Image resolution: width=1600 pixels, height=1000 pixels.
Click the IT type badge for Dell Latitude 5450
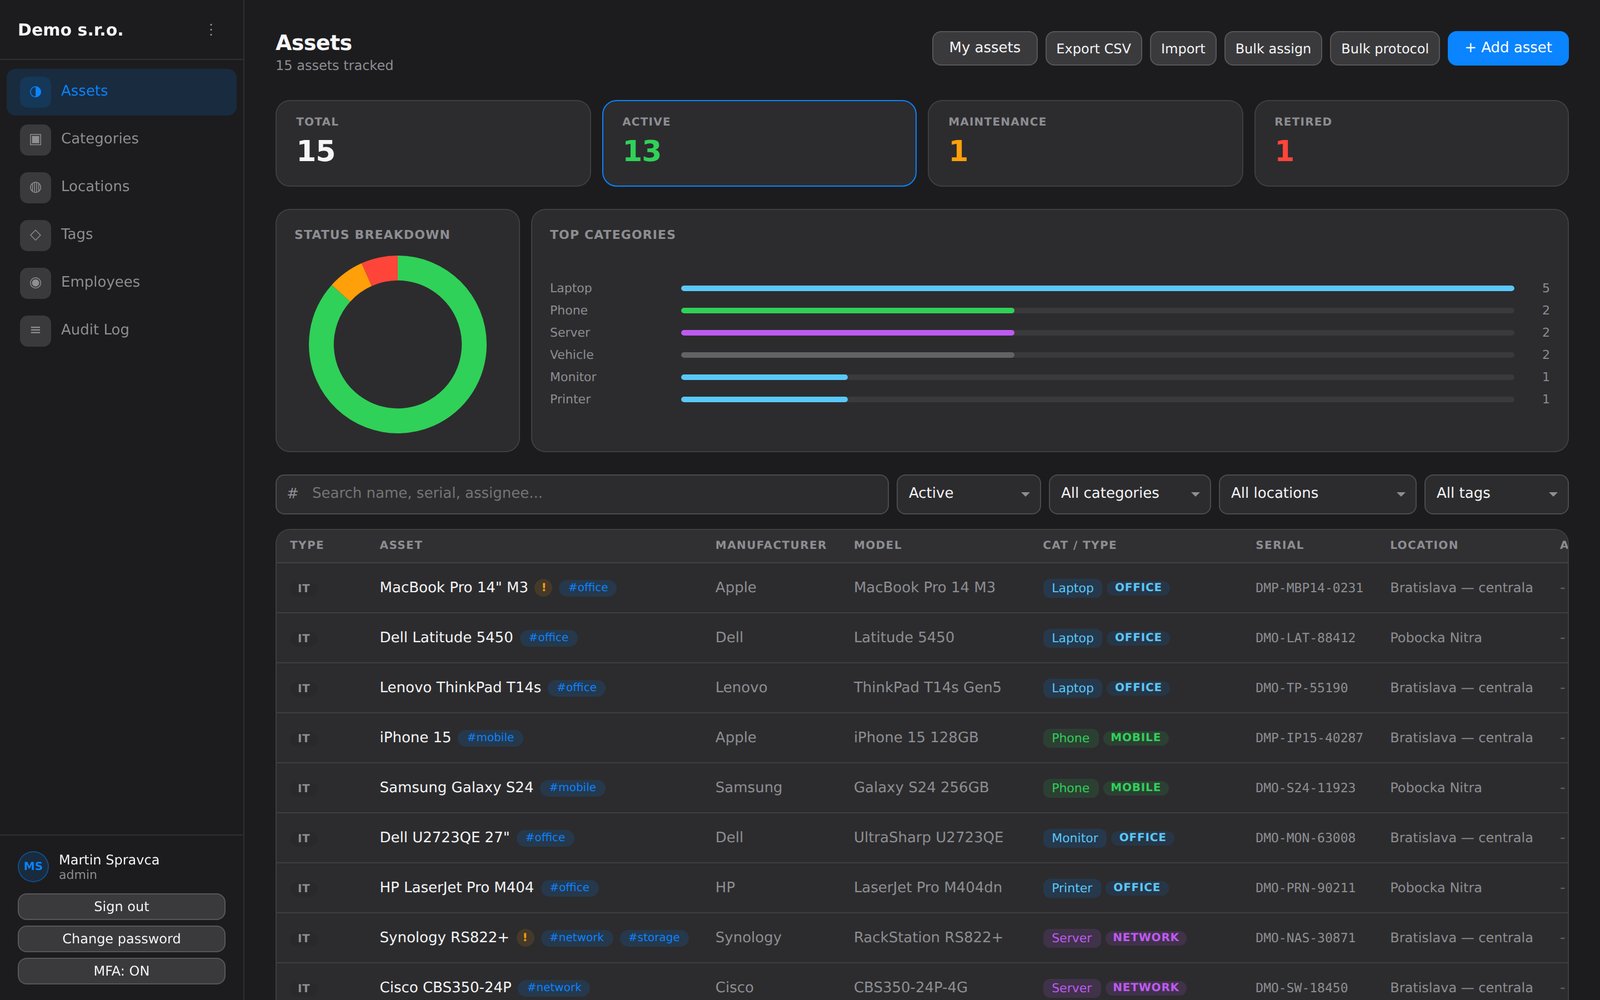tap(304, 638)
